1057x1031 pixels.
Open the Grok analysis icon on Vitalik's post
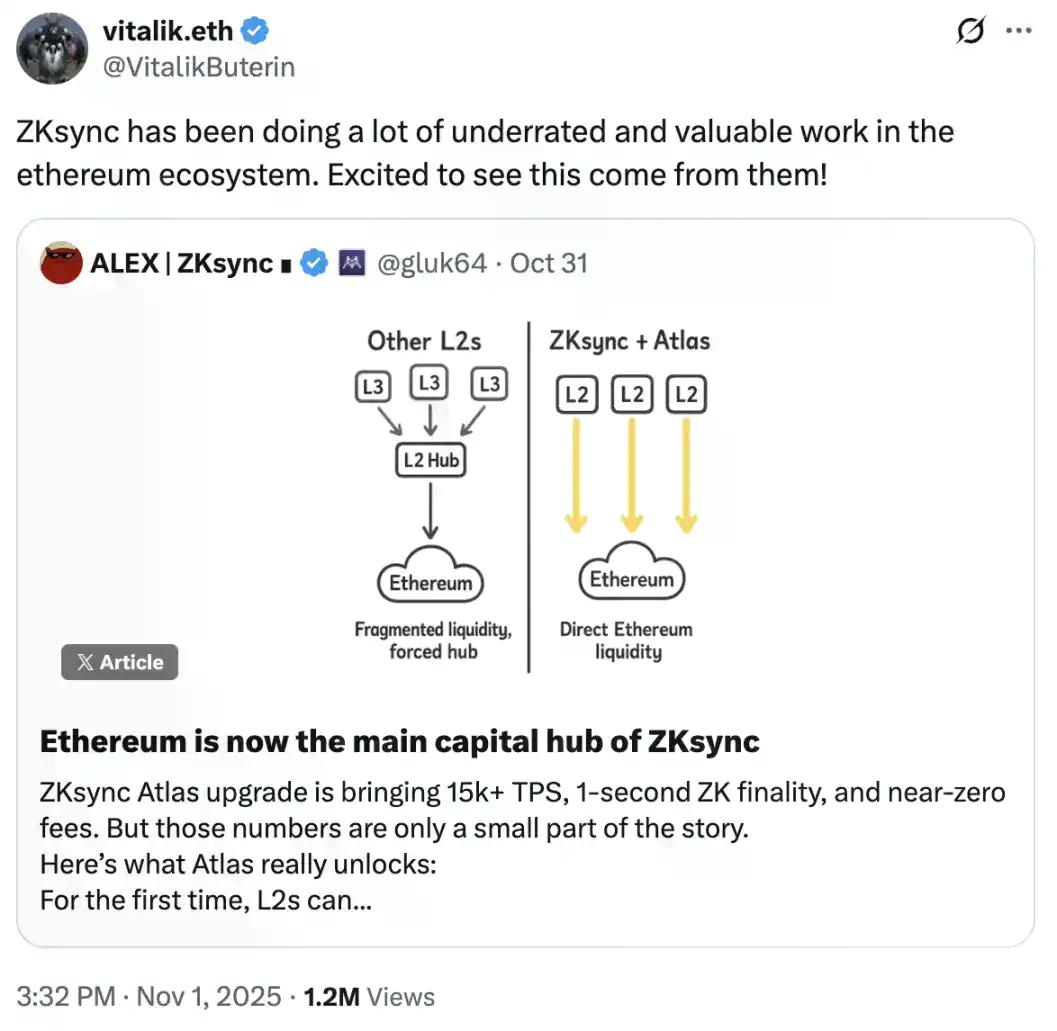coord(968,31)
